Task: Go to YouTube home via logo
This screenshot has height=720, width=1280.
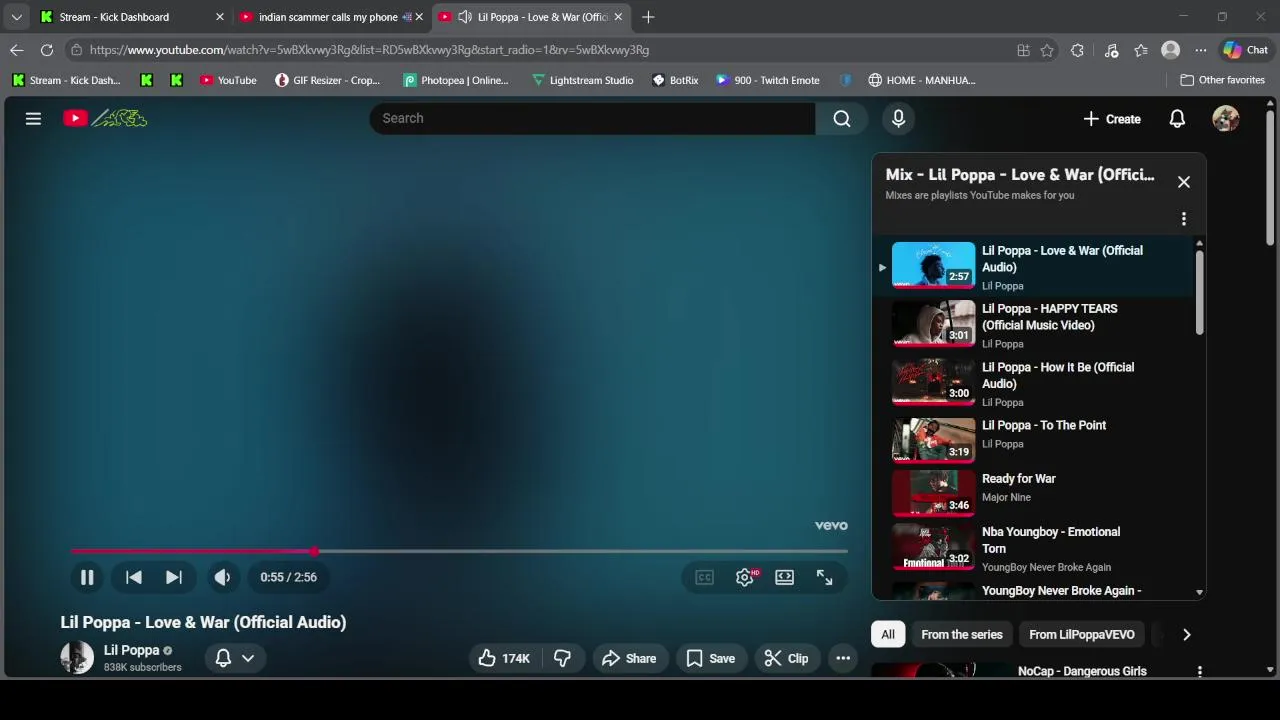Action: 104,118
